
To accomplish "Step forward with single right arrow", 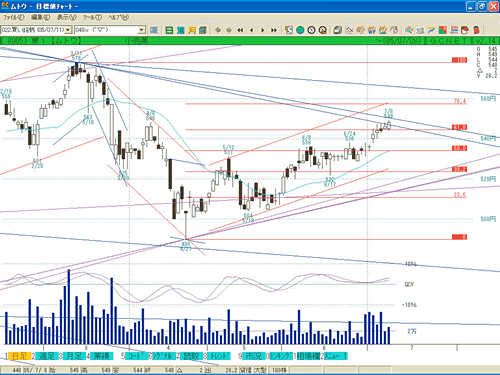I will click(262, 30).
